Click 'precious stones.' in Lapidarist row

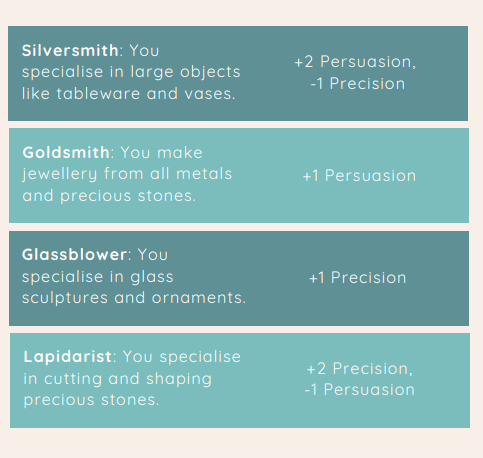point(91,400)
